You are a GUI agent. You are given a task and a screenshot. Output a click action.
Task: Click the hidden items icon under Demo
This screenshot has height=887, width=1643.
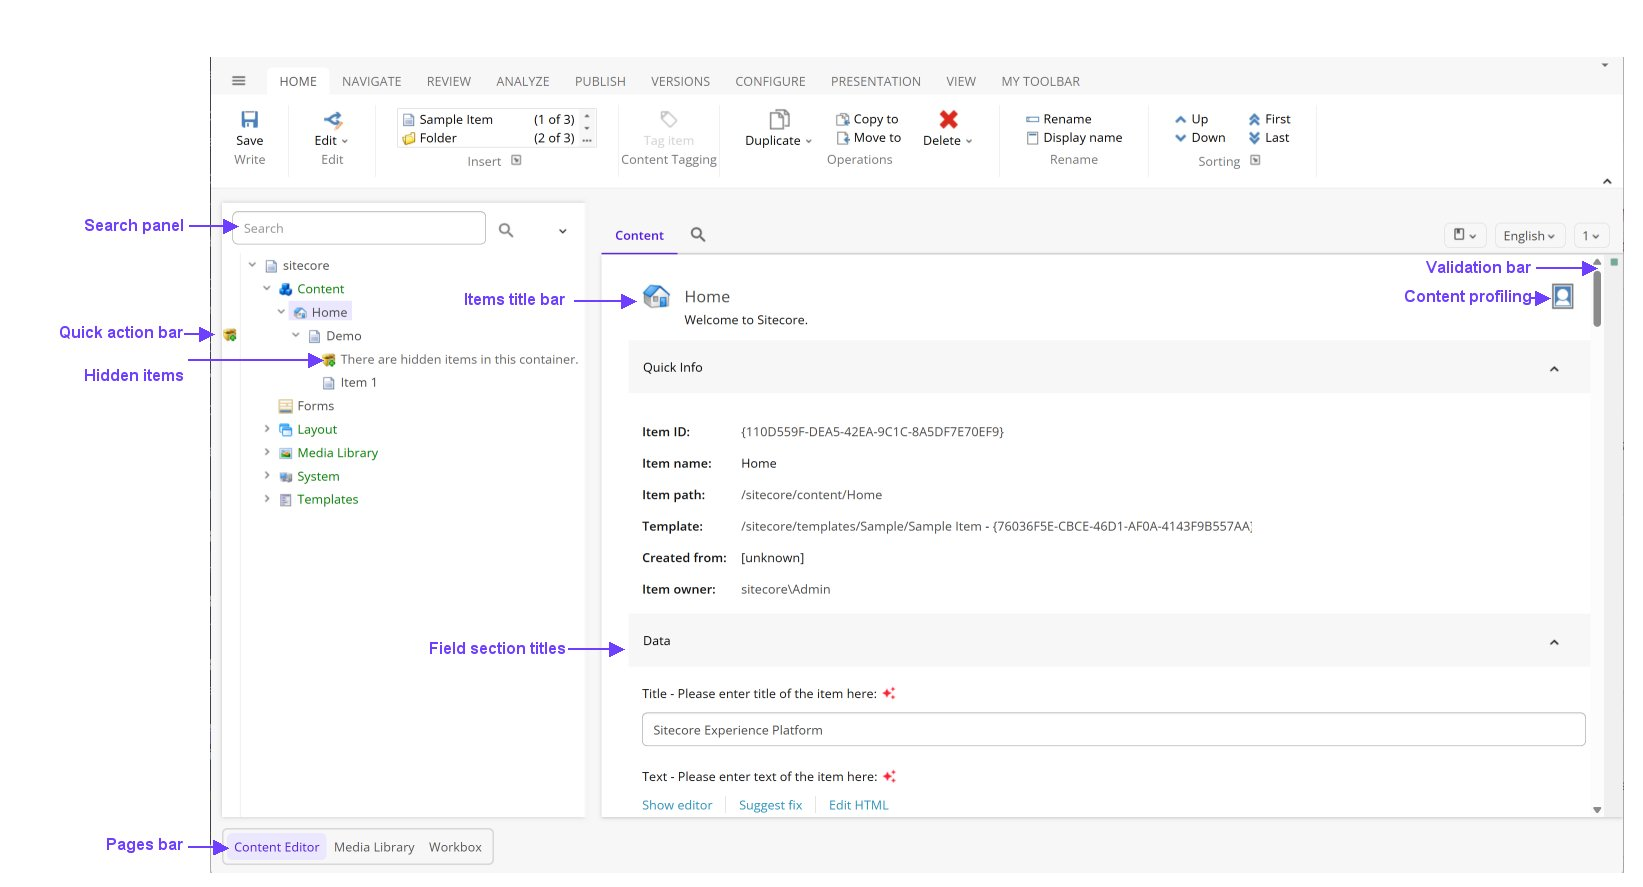click(x=329, y=359)
